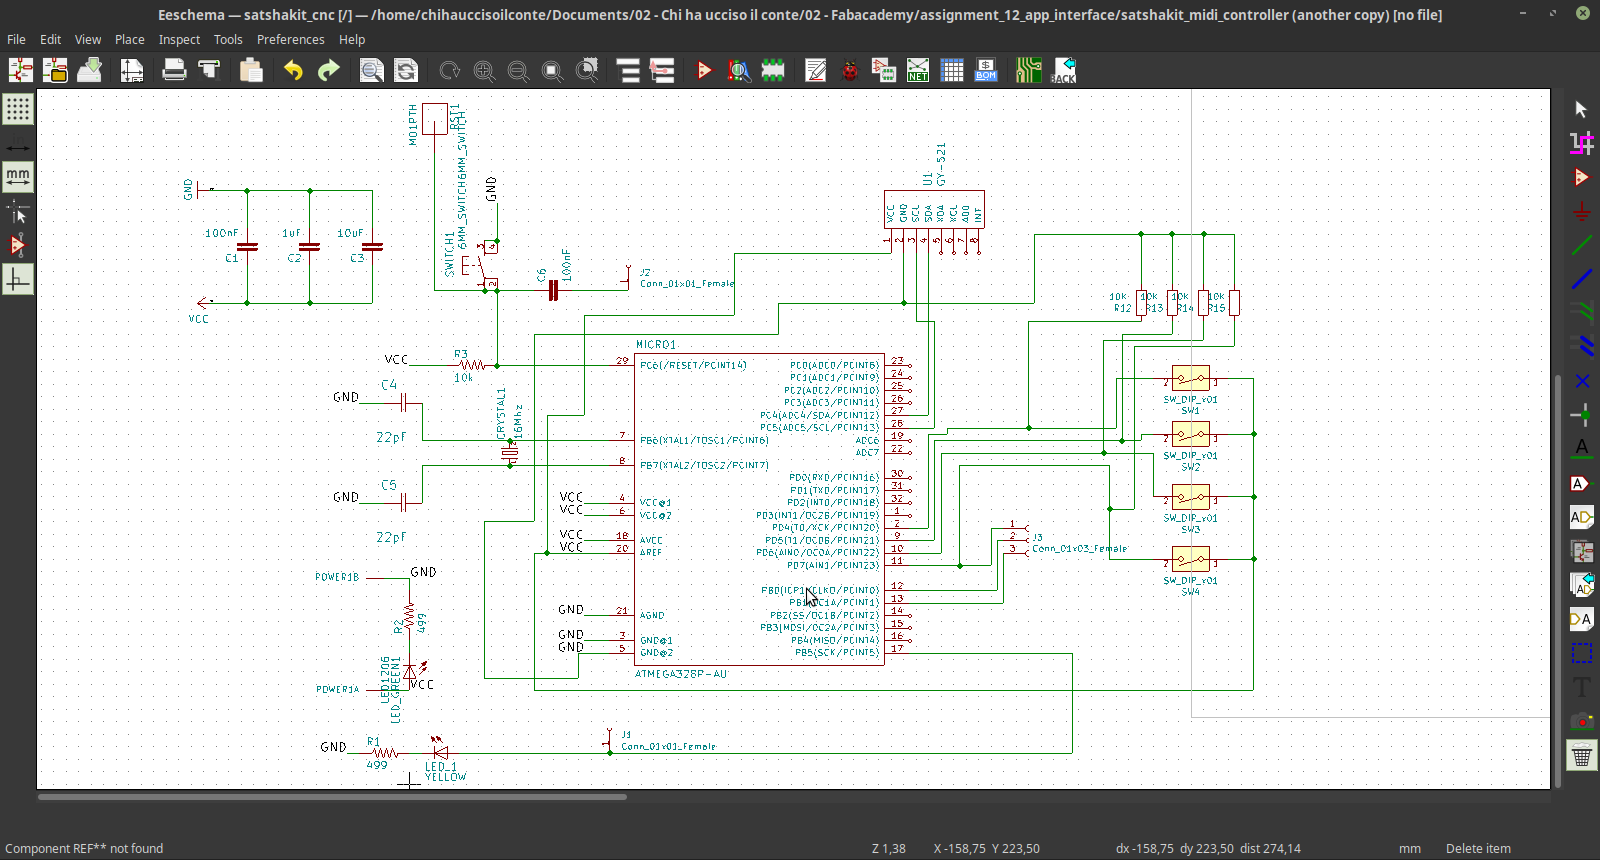Pick the dashed graphic lines tool
Image resolution: width=1600 pixels, height=860 pixels.
coord(1581,653)
